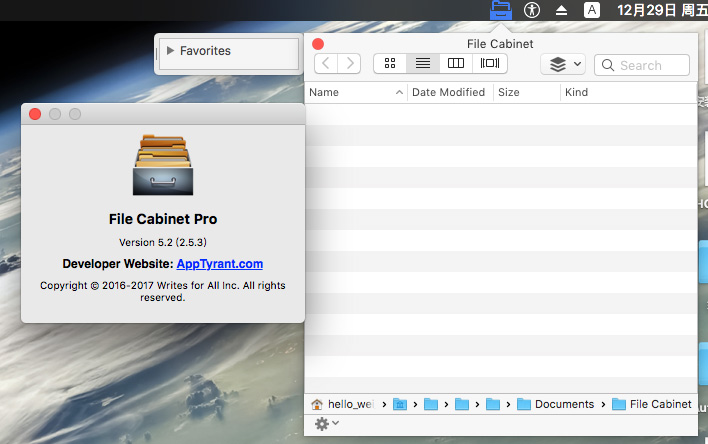Screen dimensions: 708x444
Task: Click the blue File Cabinet menu bar icon
Action: 501,10
